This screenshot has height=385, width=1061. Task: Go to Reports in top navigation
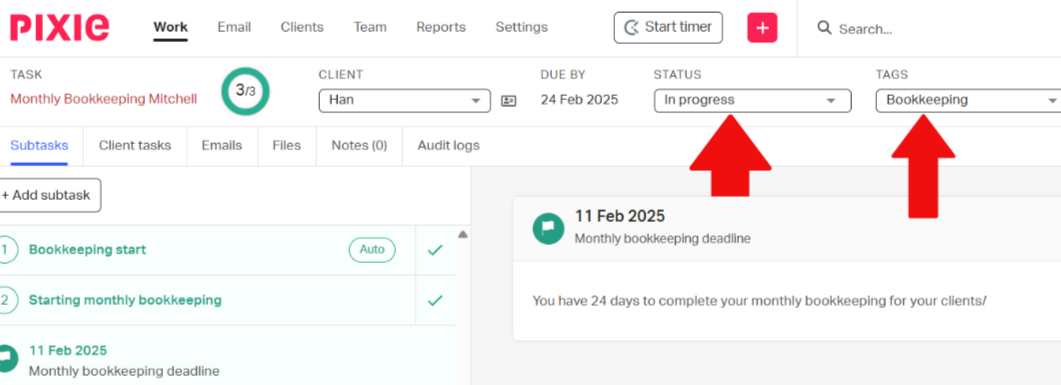tap(441, 28)
